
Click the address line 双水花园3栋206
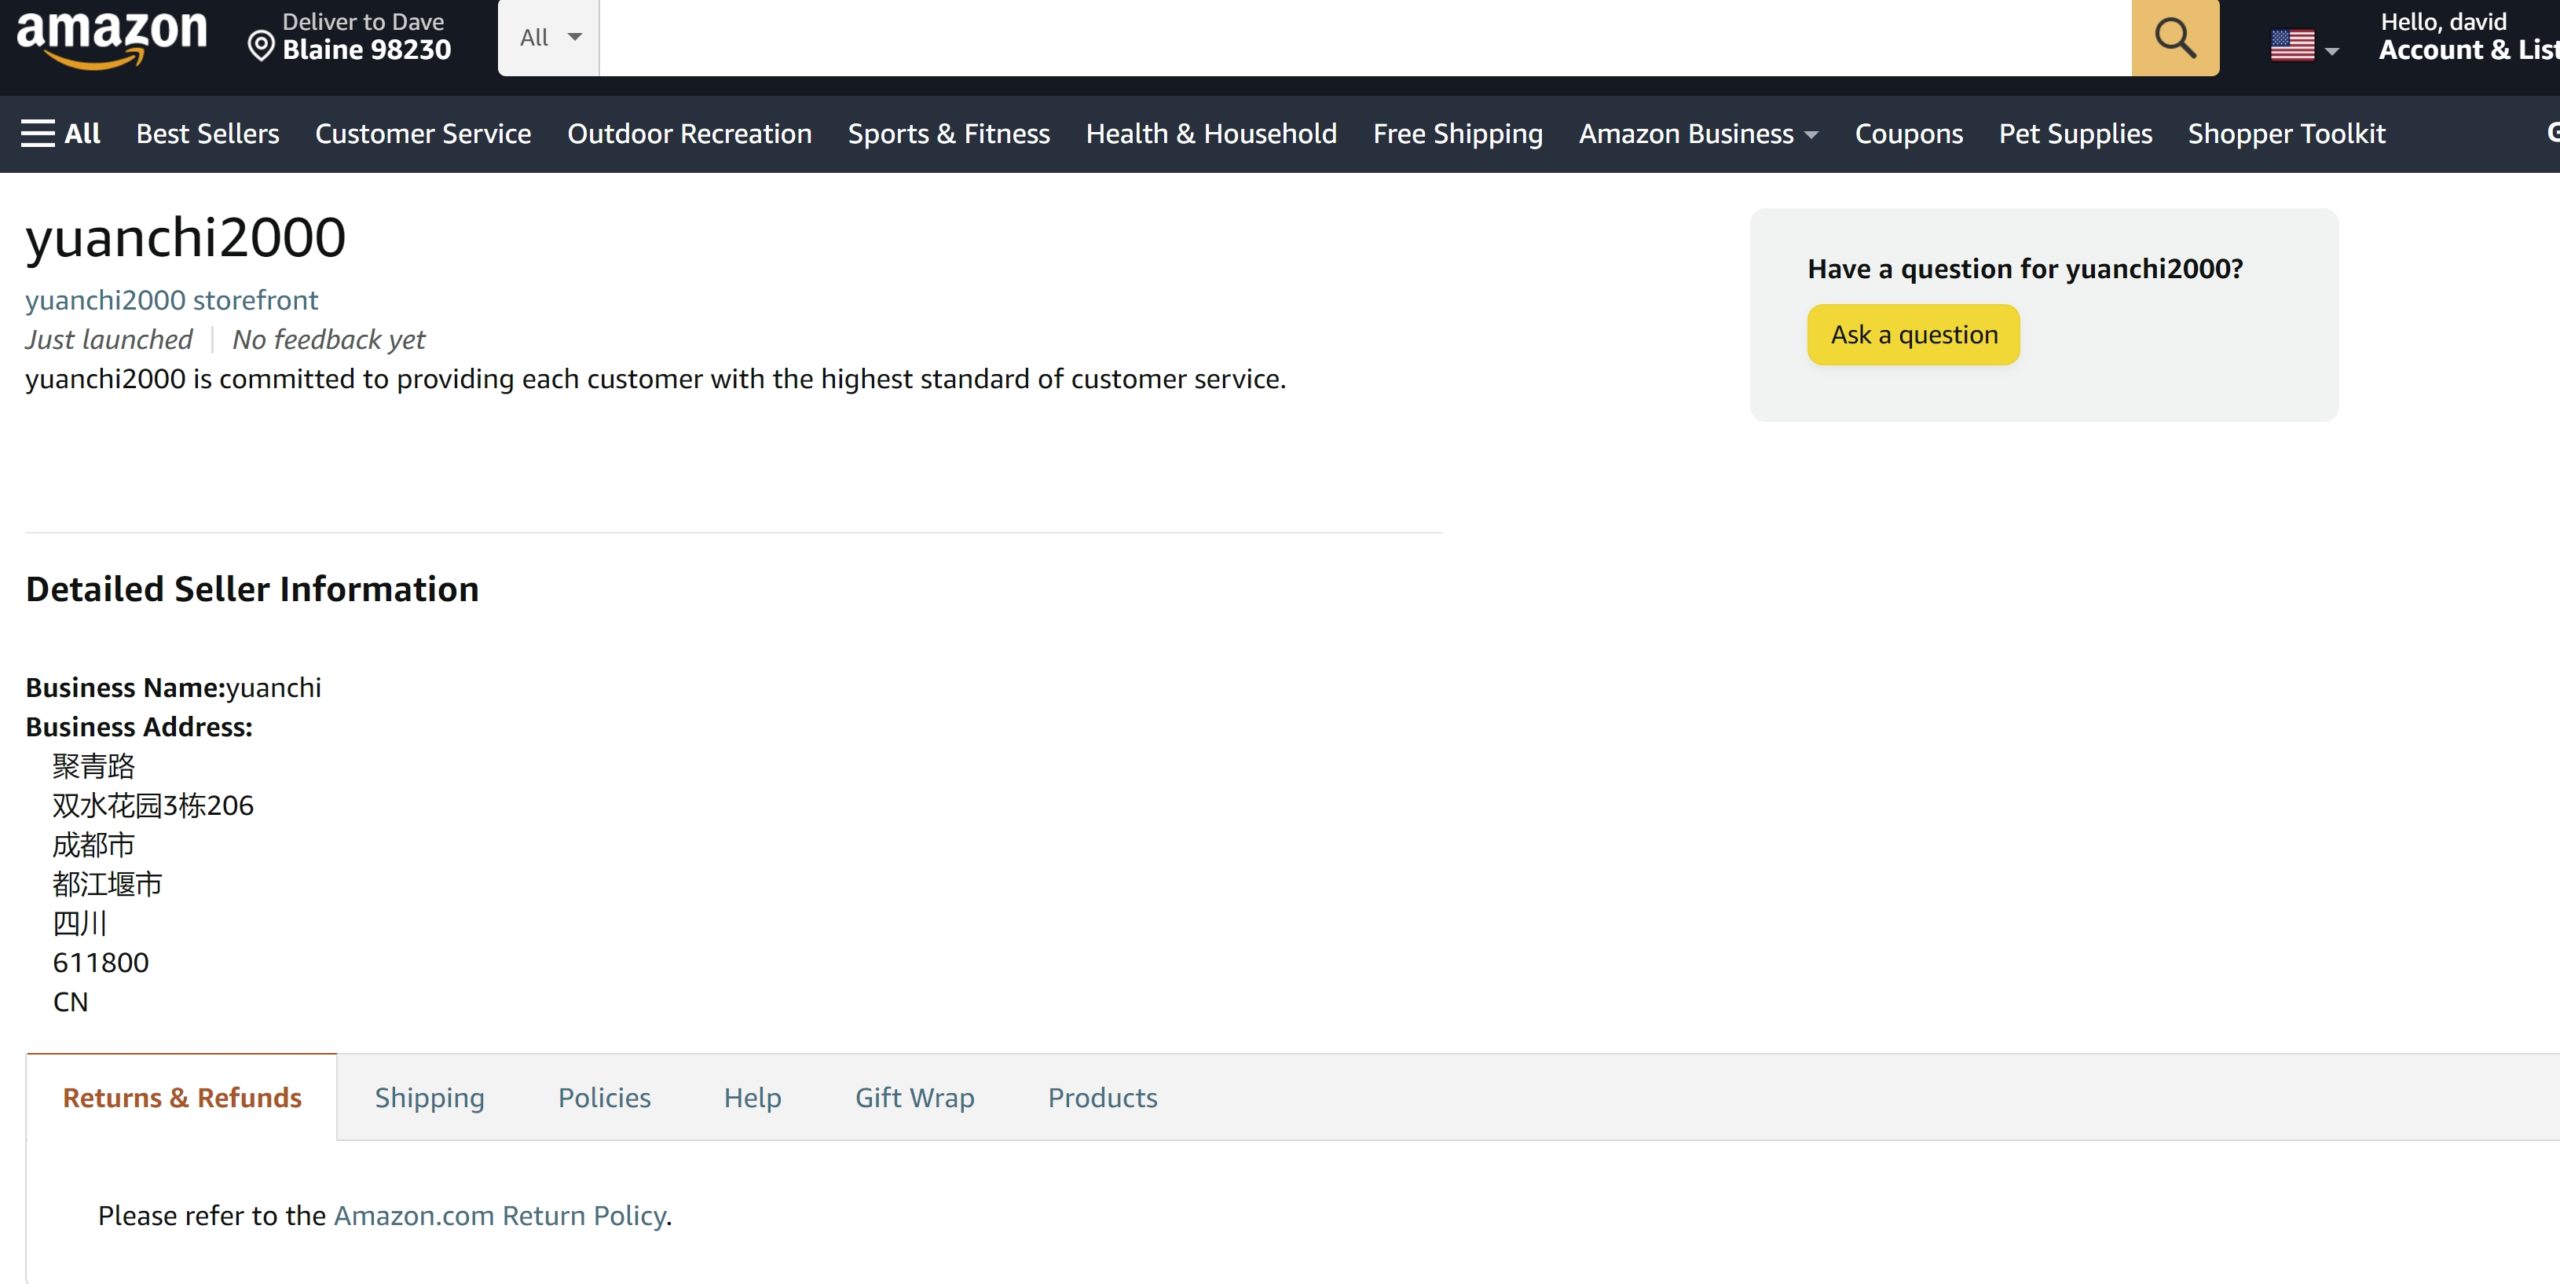[153, 805]
